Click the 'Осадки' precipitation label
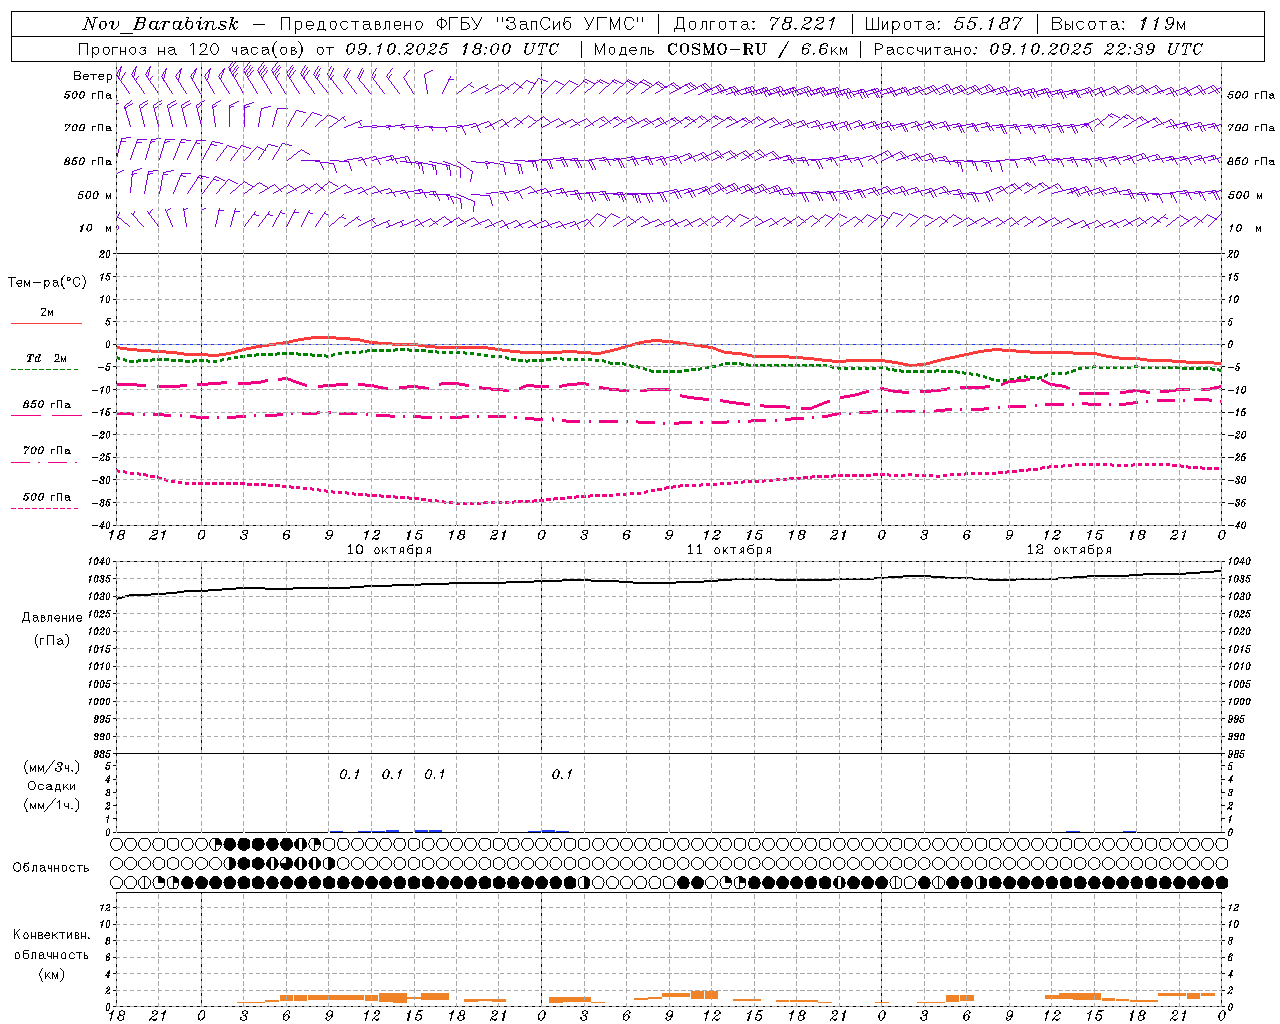 52,786
